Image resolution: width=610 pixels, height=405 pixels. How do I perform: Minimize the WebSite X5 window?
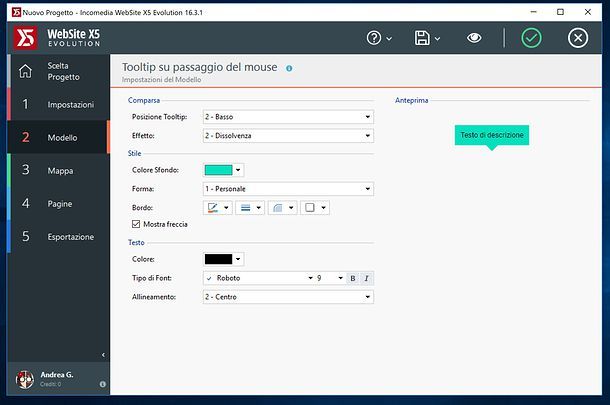(533, 12)
